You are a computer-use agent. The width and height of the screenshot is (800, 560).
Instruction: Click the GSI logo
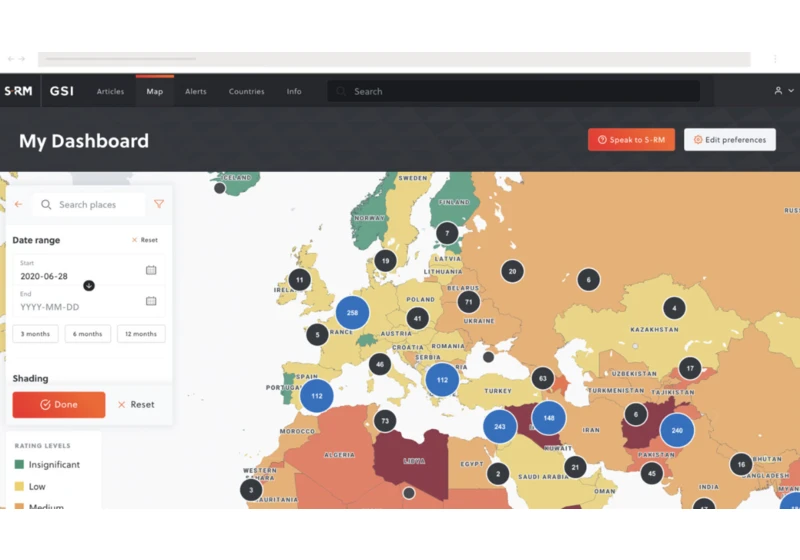(62, 91)
